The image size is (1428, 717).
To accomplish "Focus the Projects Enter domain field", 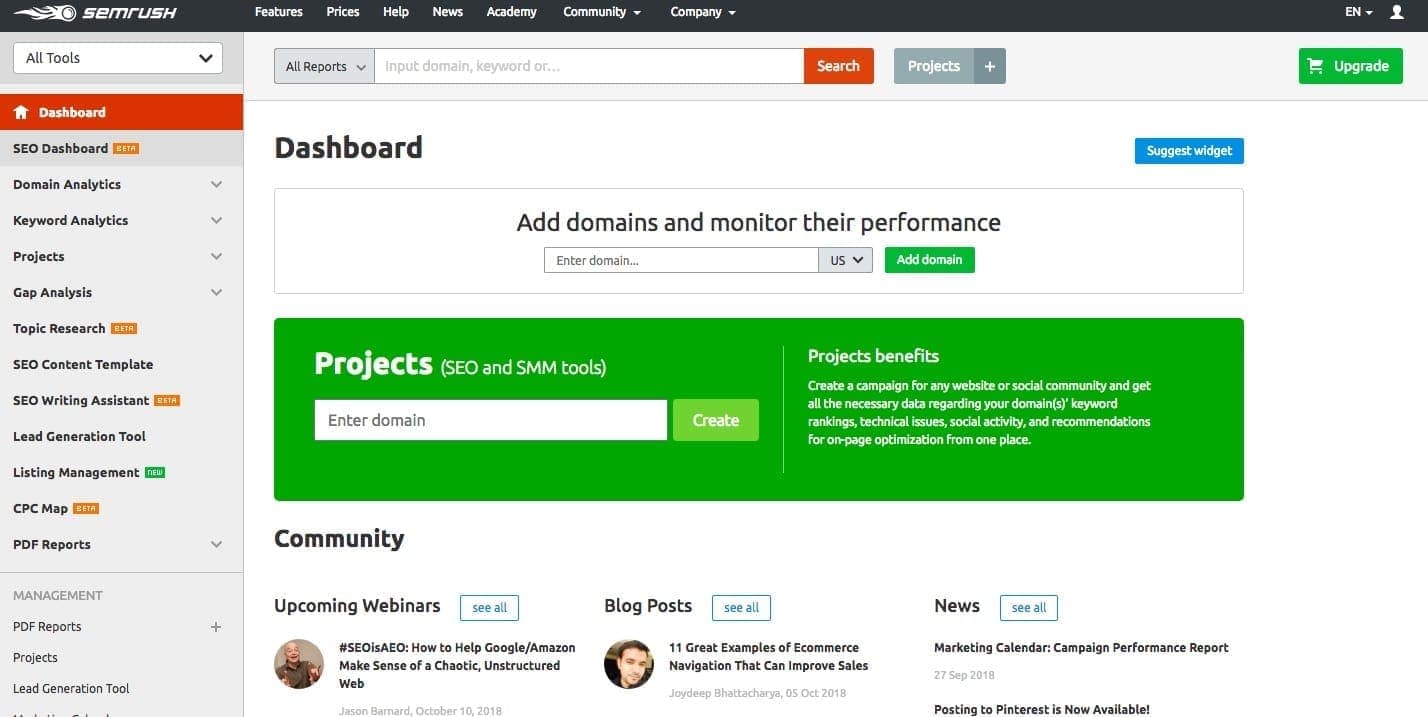I will coord(490,420).
